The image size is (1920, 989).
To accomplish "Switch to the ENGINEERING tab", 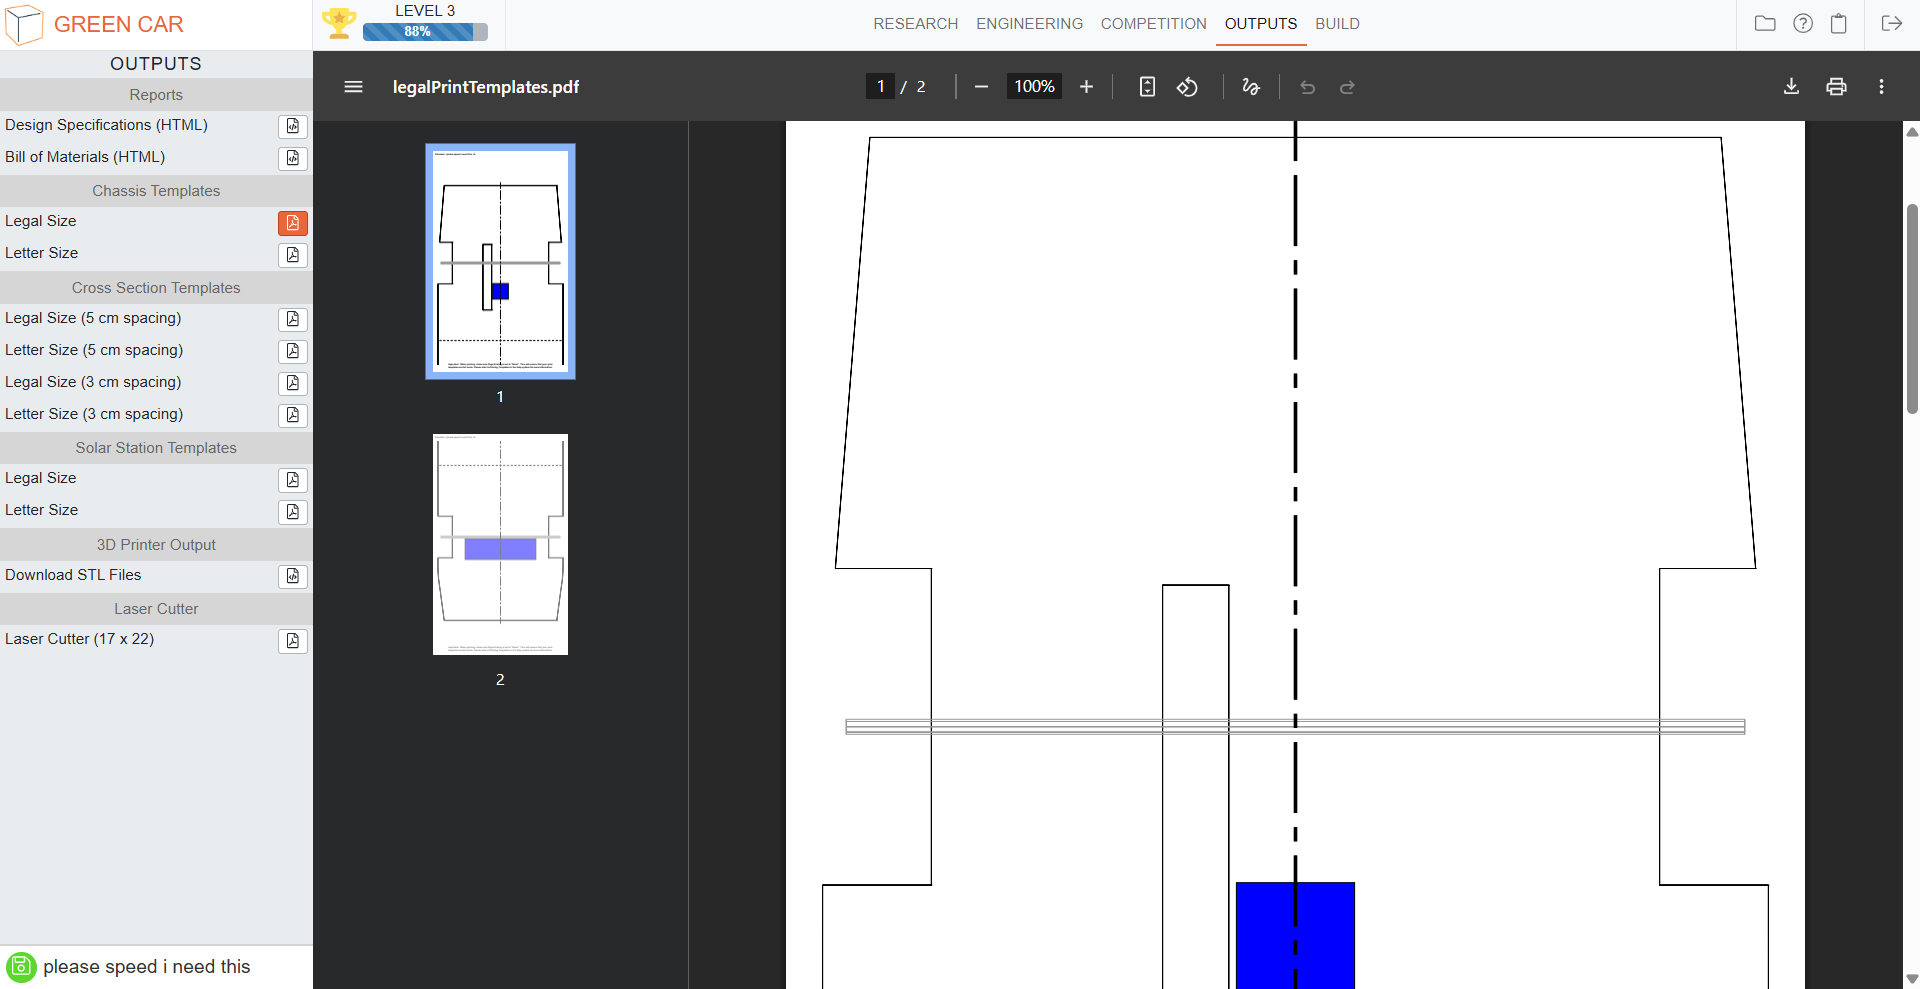I will point(1029,24).
